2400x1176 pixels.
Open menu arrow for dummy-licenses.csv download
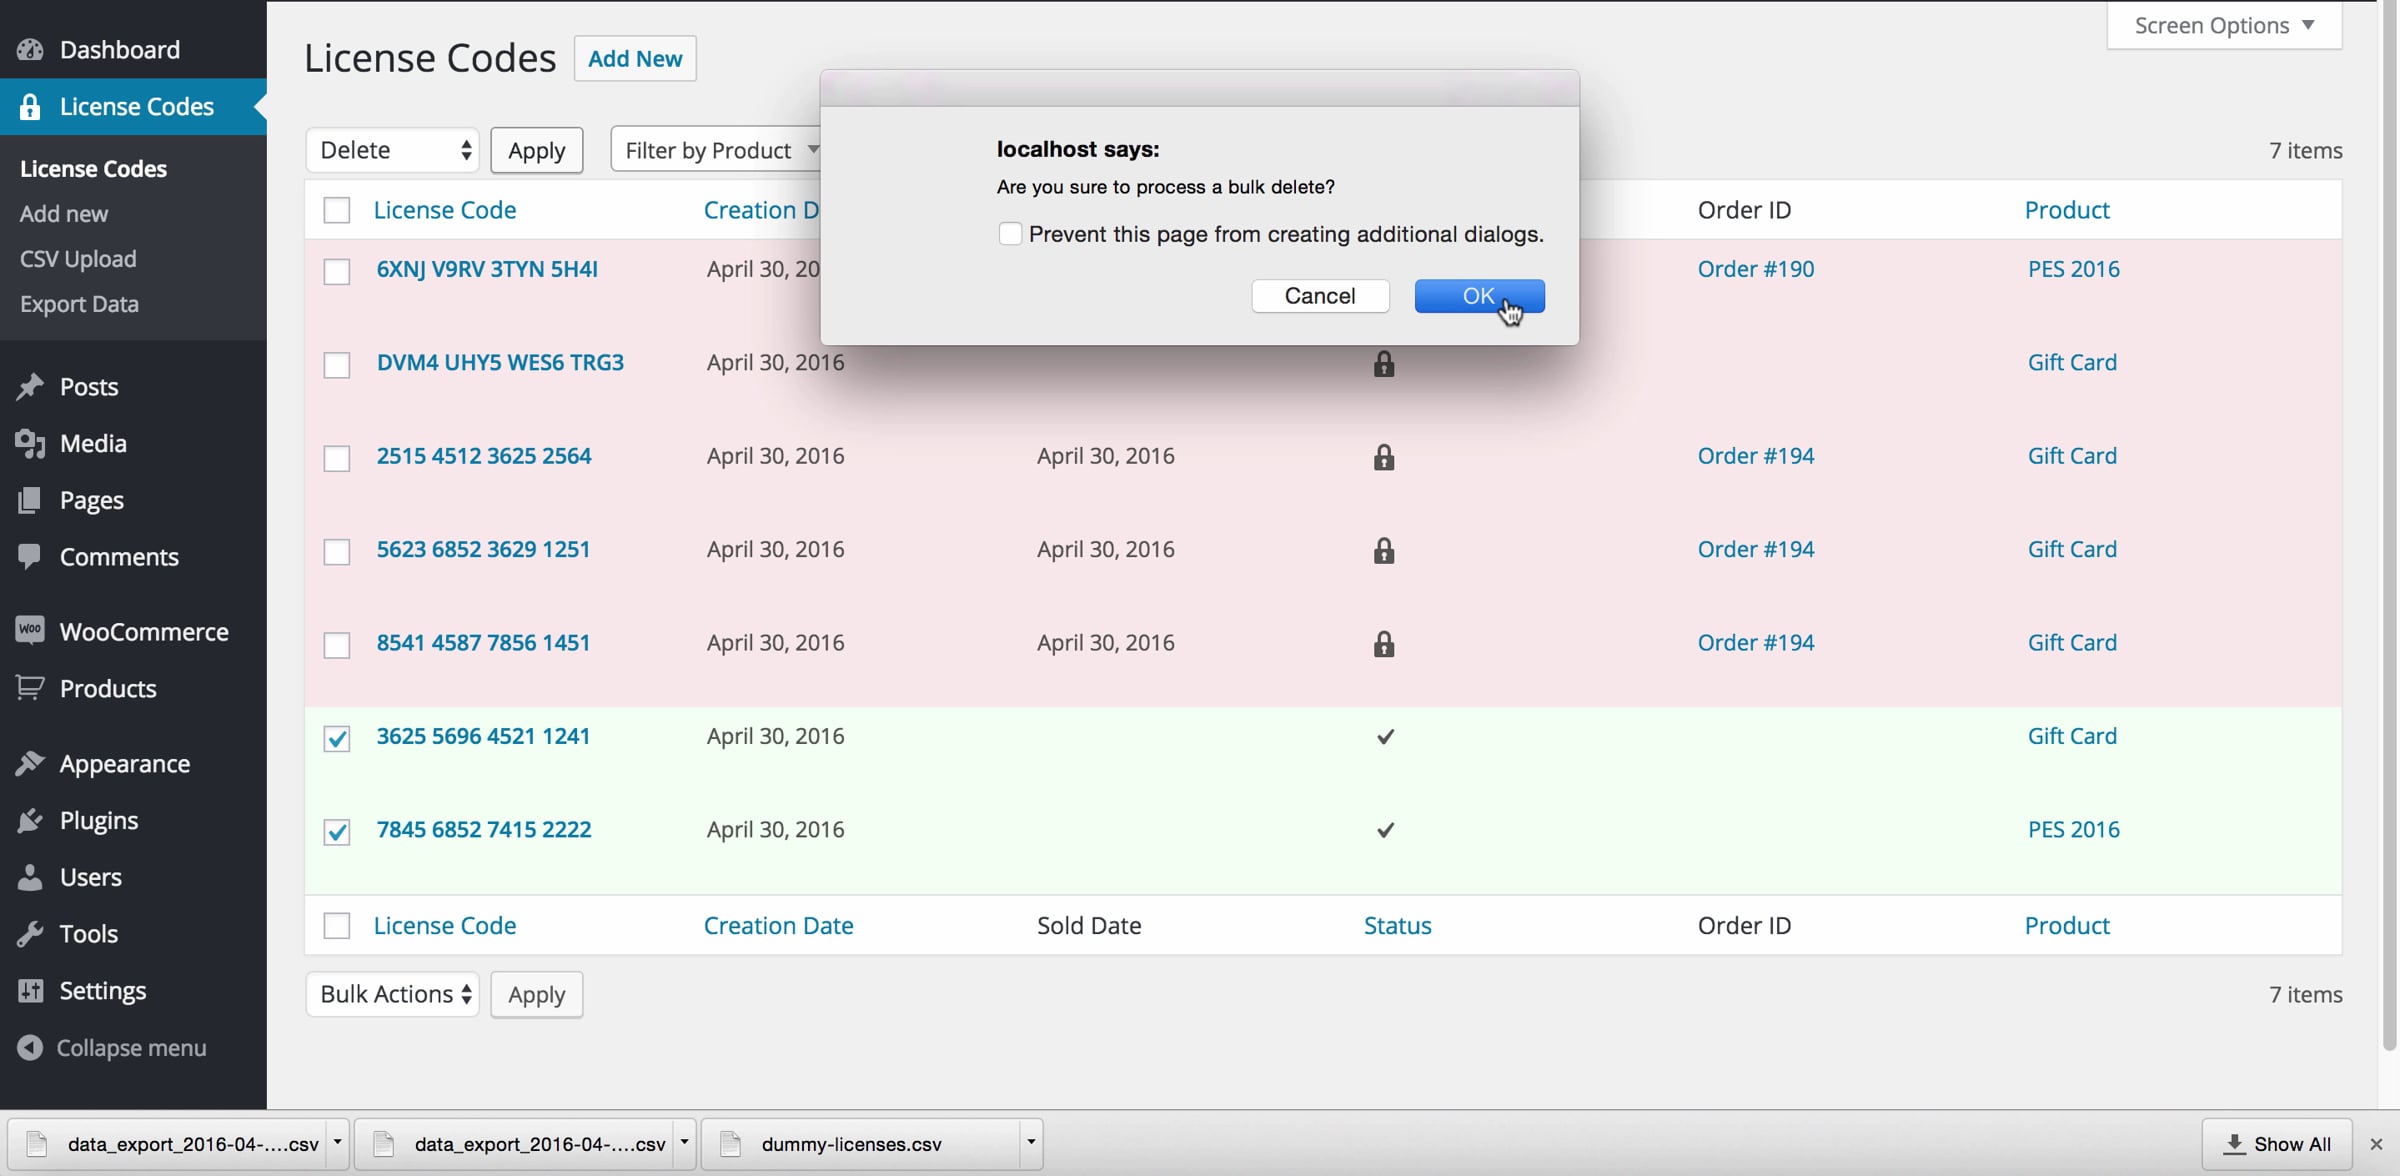[x=1031, y=1143]
